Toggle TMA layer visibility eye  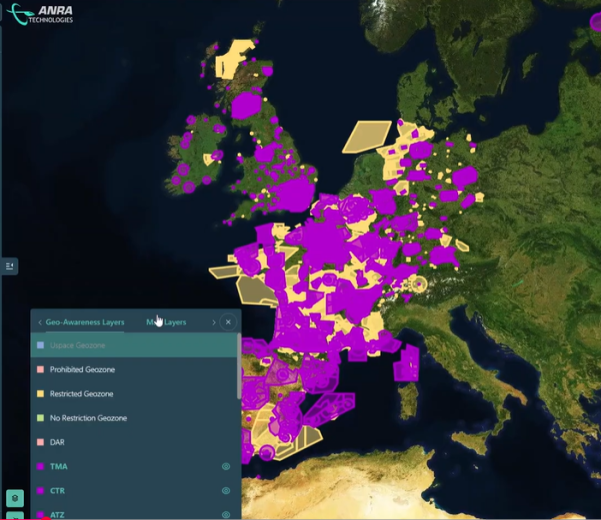[x=226, y=466]
